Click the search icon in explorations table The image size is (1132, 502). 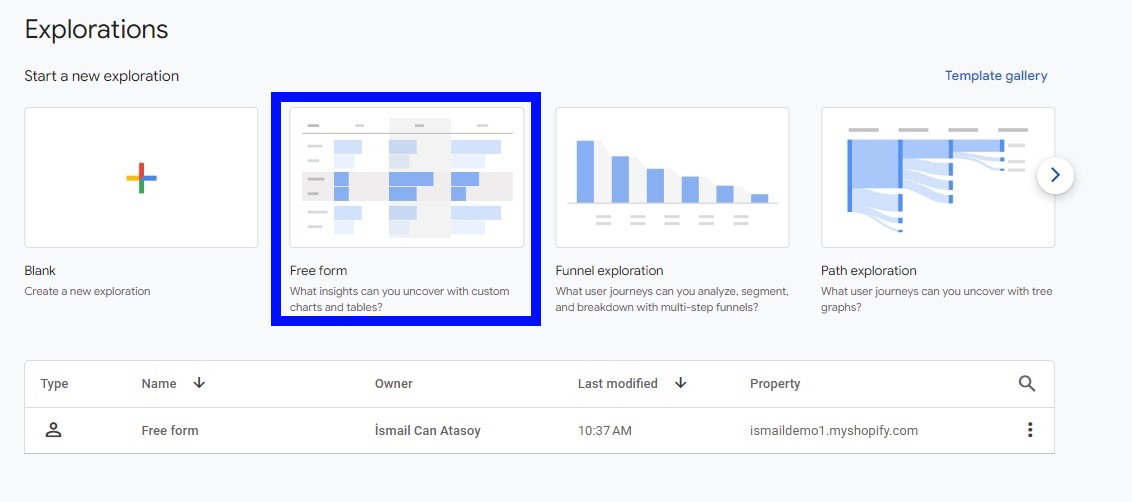click(x=1027, y=384)
